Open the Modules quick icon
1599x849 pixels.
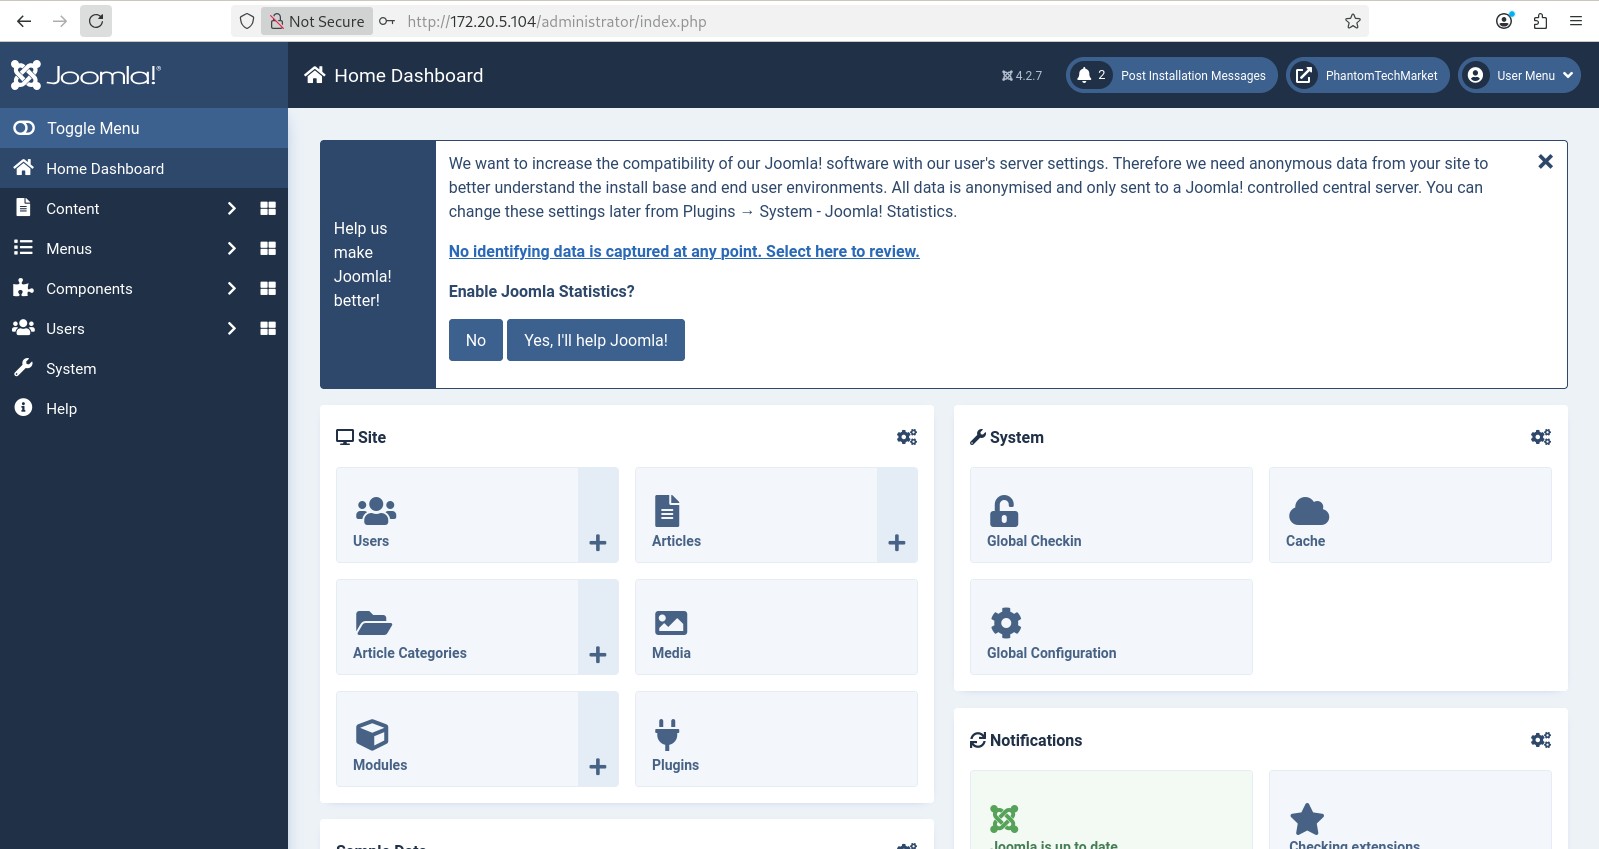457,739
